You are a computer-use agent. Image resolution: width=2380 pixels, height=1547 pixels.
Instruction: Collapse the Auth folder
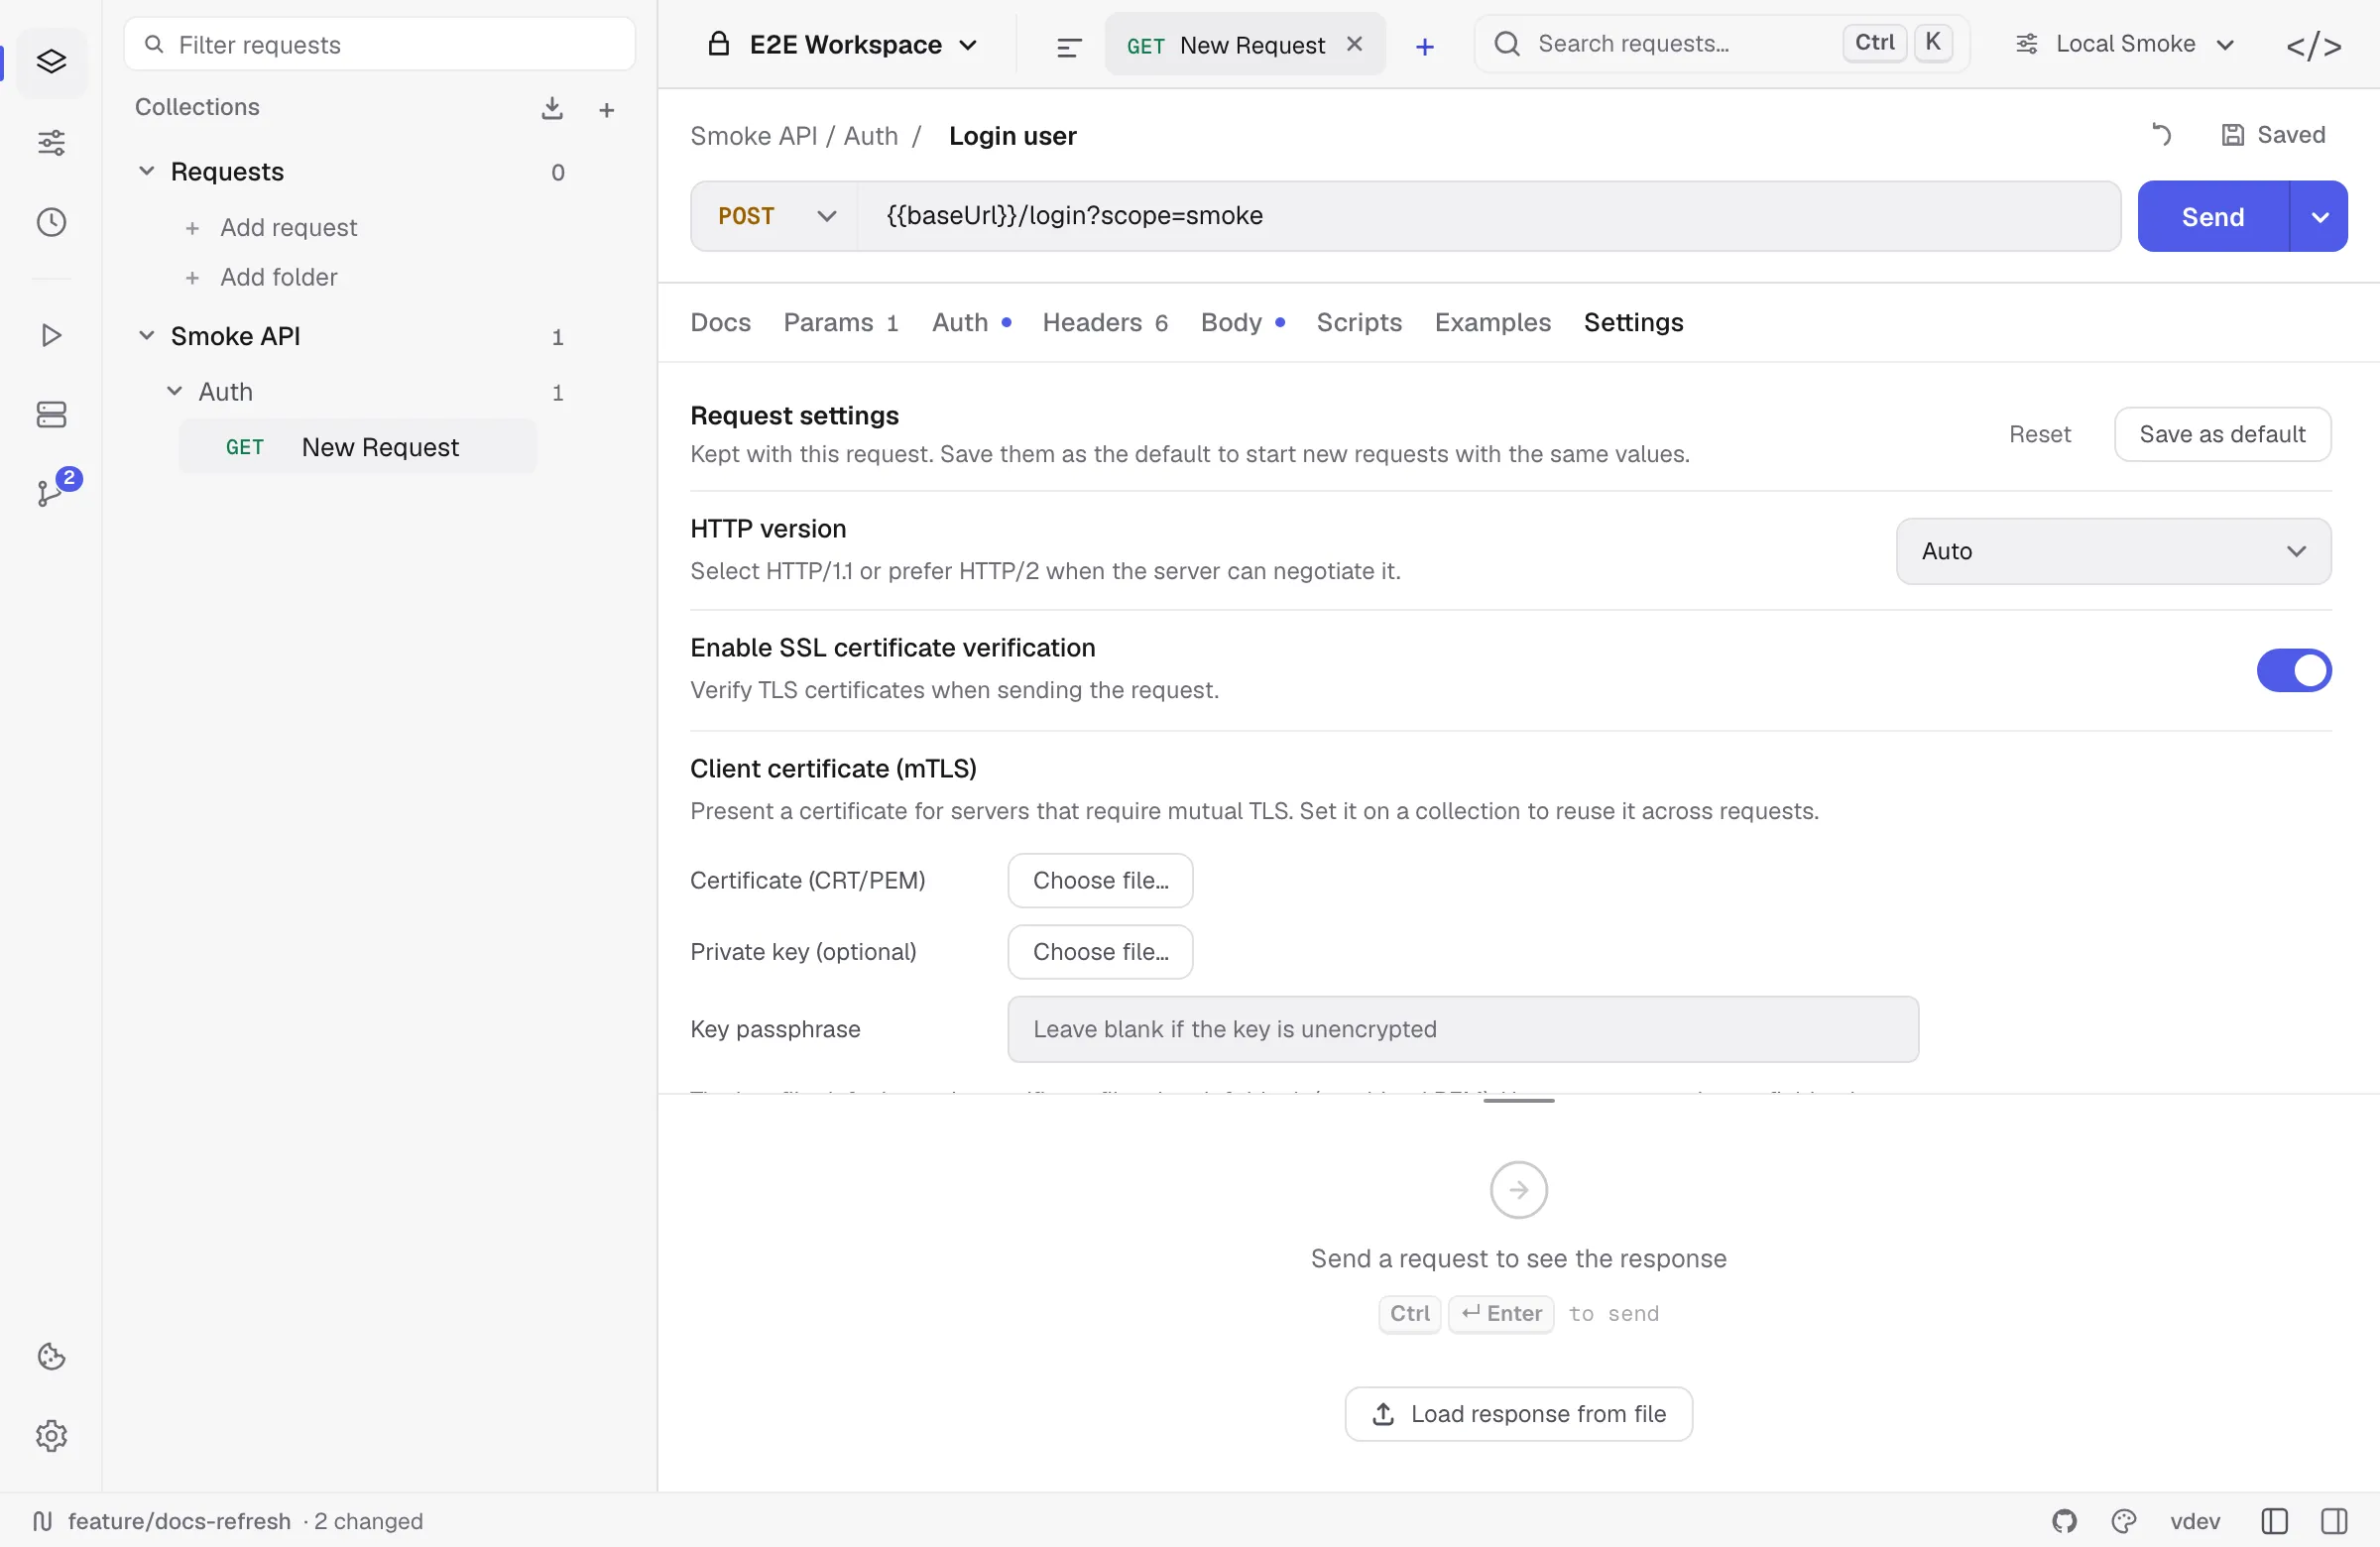click(x=174, y=391)
